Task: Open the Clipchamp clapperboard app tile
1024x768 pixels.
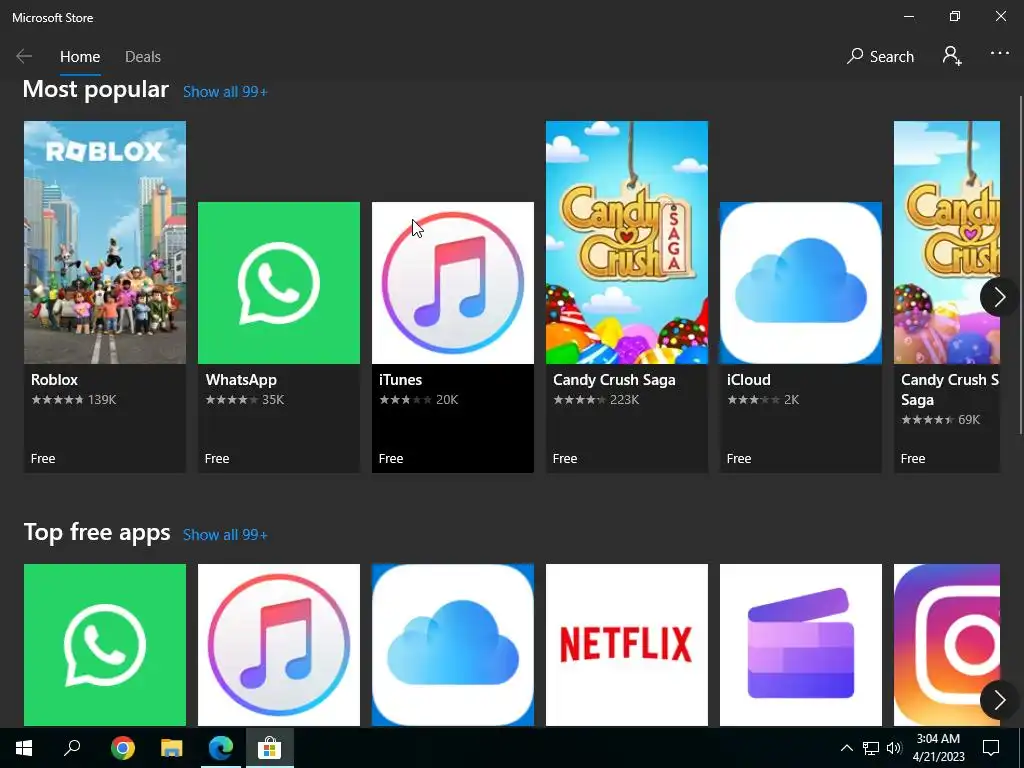Action: point(801,645)
